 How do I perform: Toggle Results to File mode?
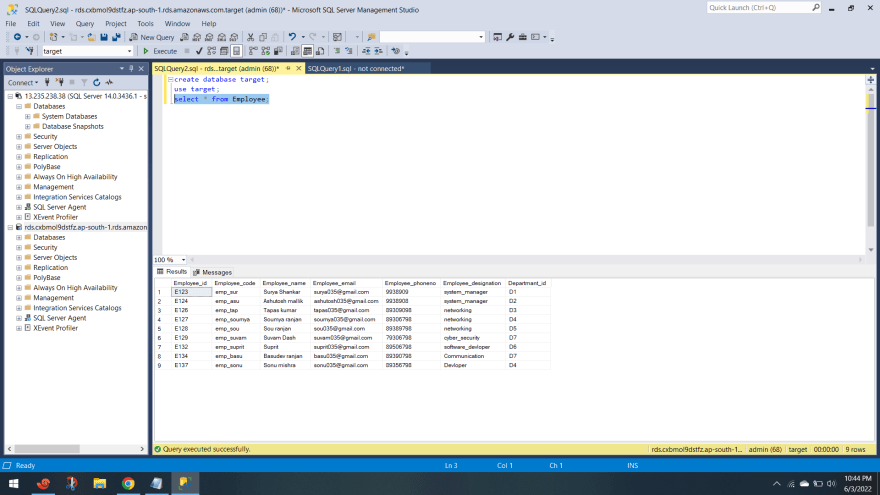pyautogui.click(x=320, y=51)
